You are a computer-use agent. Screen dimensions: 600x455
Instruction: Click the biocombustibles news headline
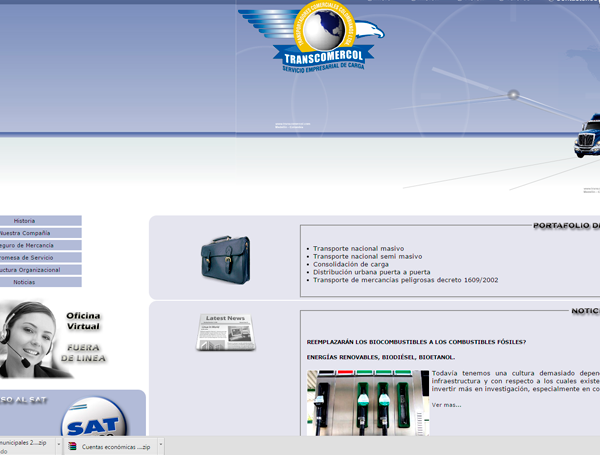point(416,342)
